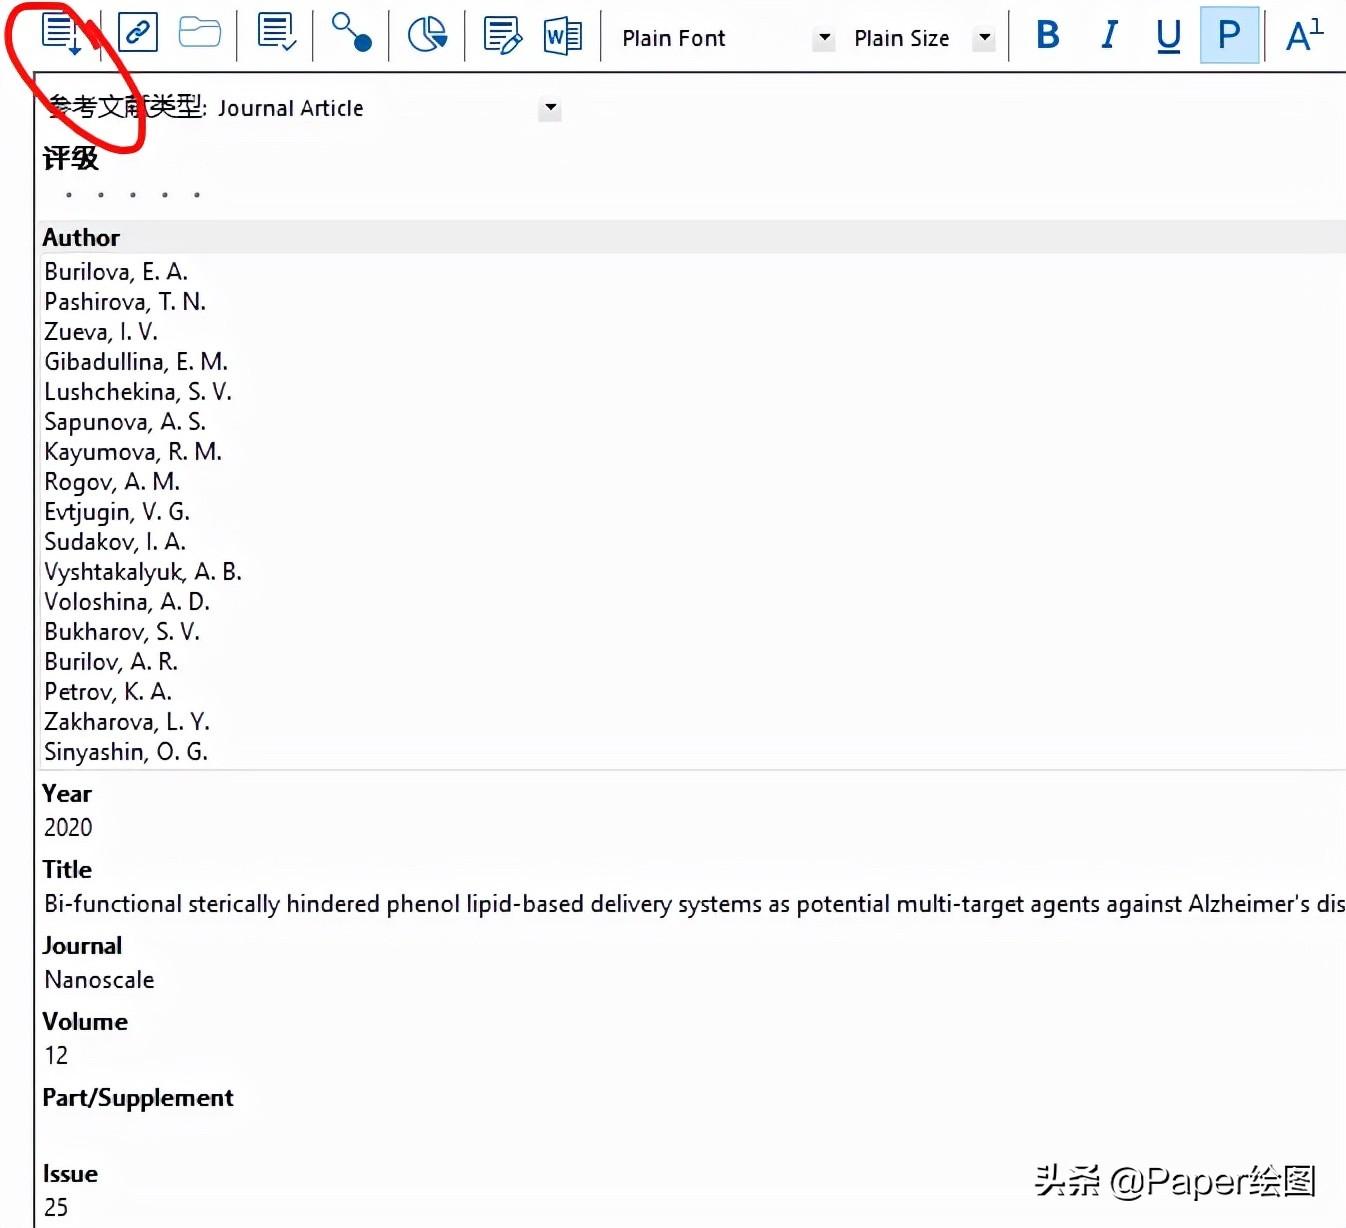Click author Sudakov, I. A.
The width and height of the screenshot is (1346, 1228).
point(115,542)
